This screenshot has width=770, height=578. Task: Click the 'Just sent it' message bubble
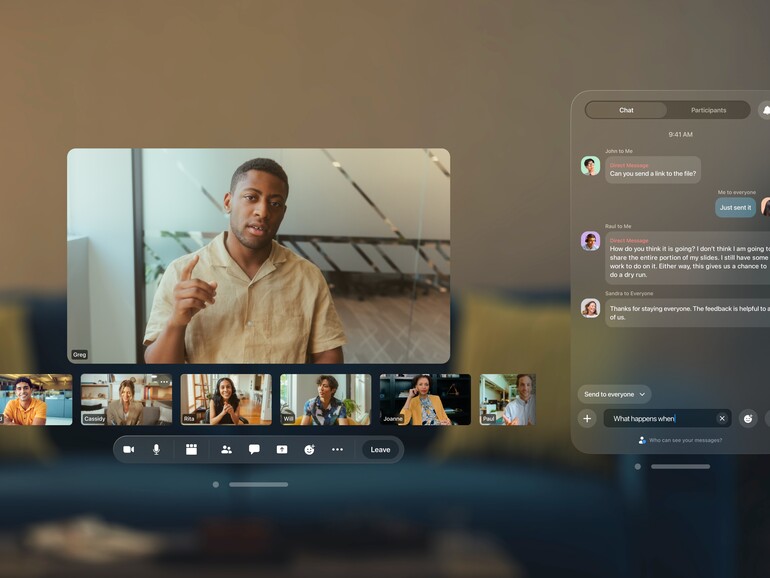(x=735, y=208)
